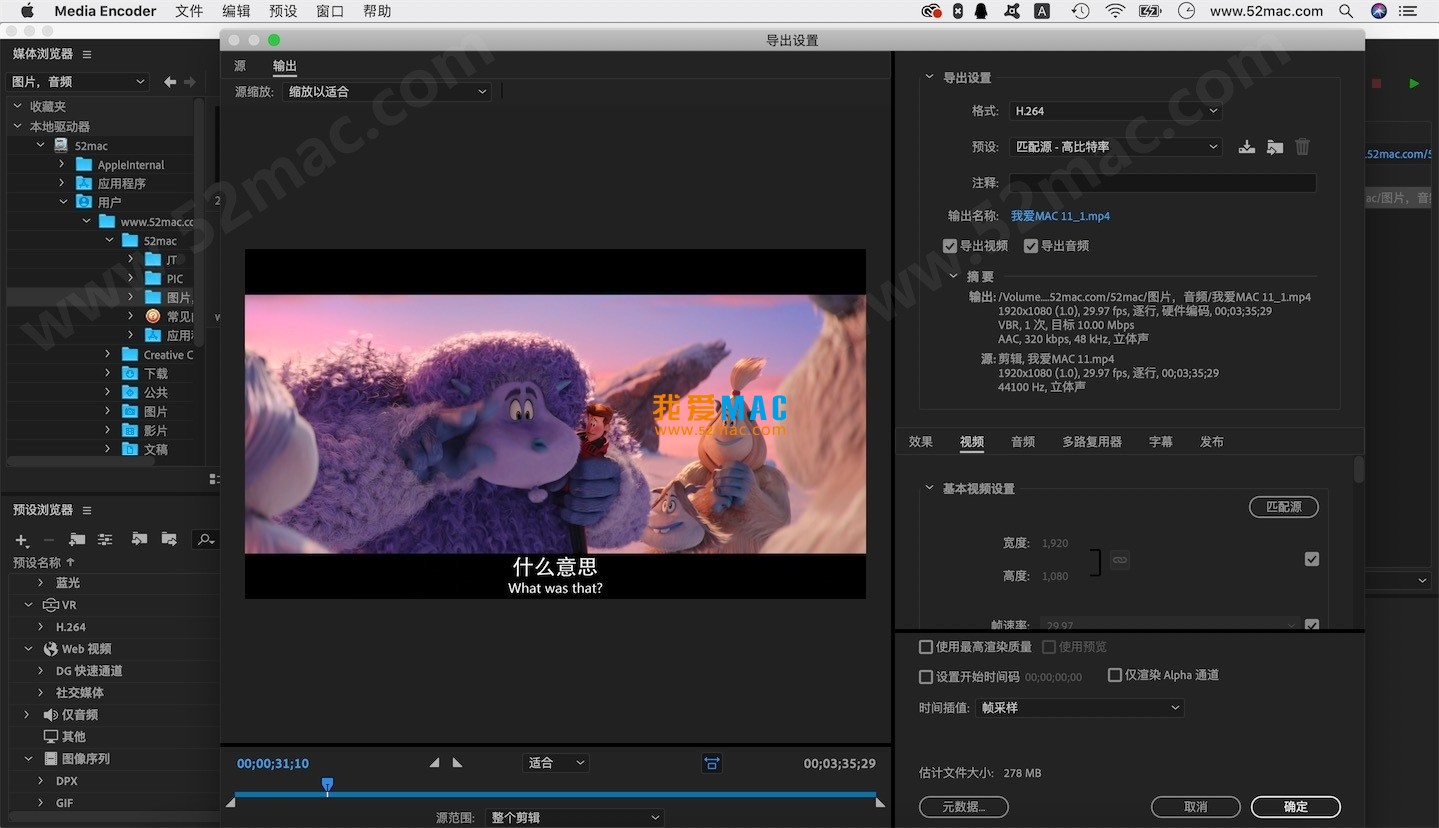
Task: Set out point with the right triangle marker icon
Action: tap(457, 763)
